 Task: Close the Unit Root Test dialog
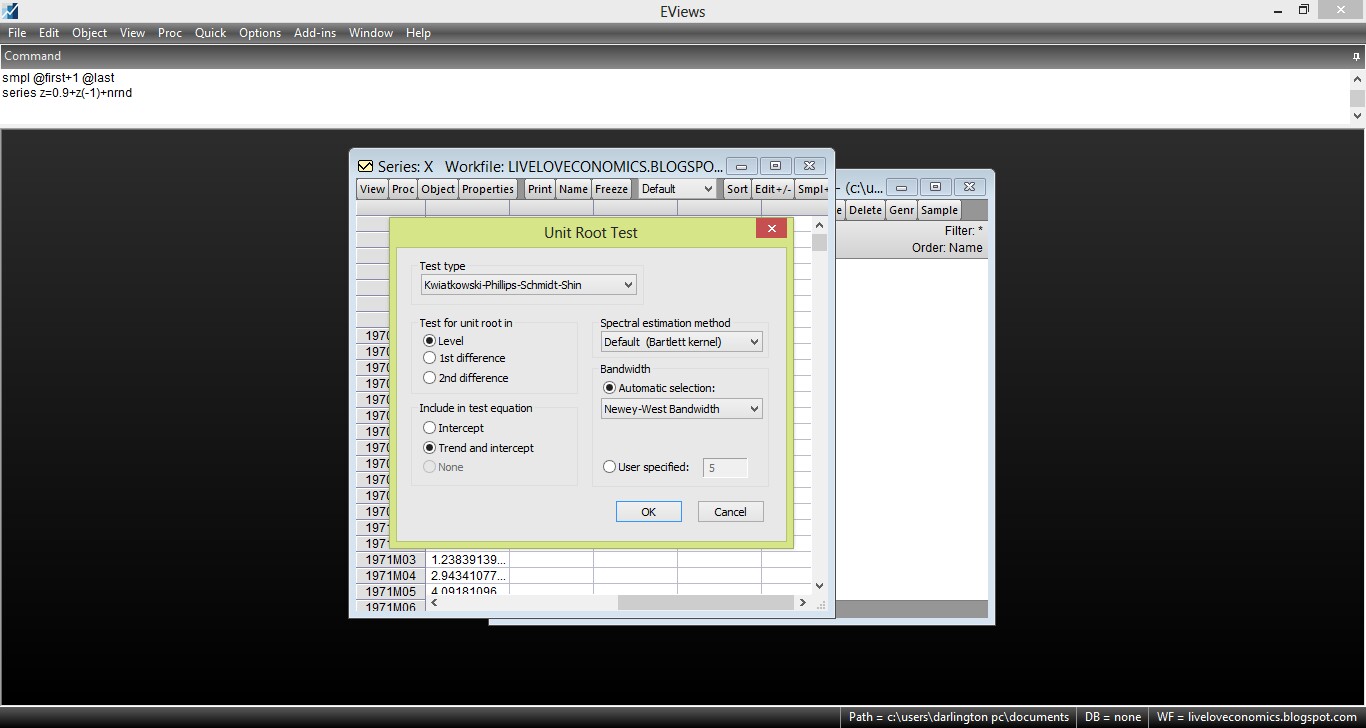771,229
